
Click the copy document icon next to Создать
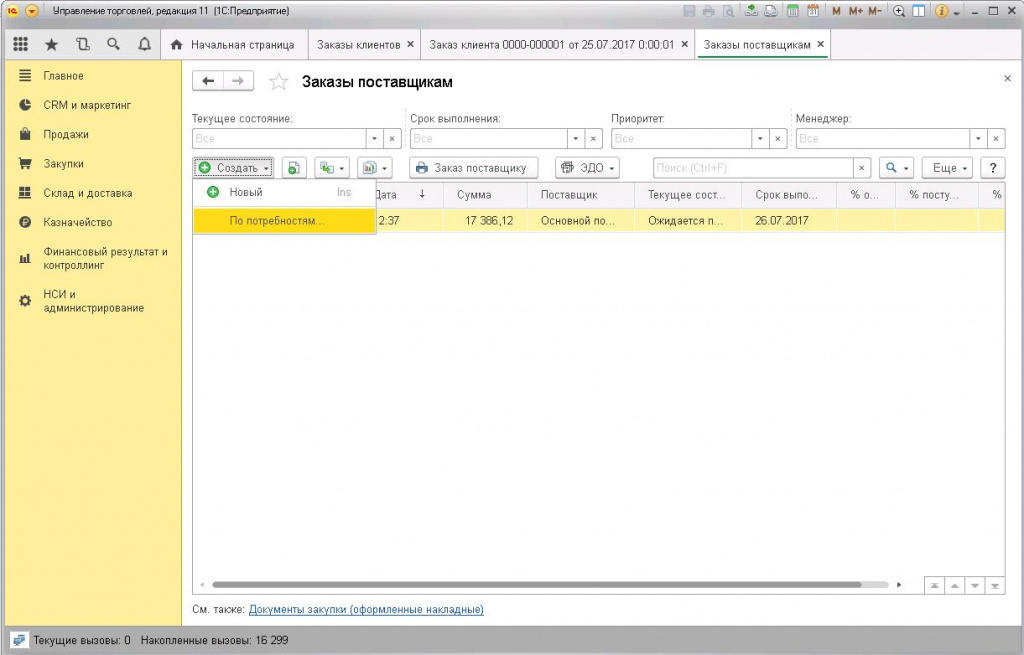[x=294, y=168]
